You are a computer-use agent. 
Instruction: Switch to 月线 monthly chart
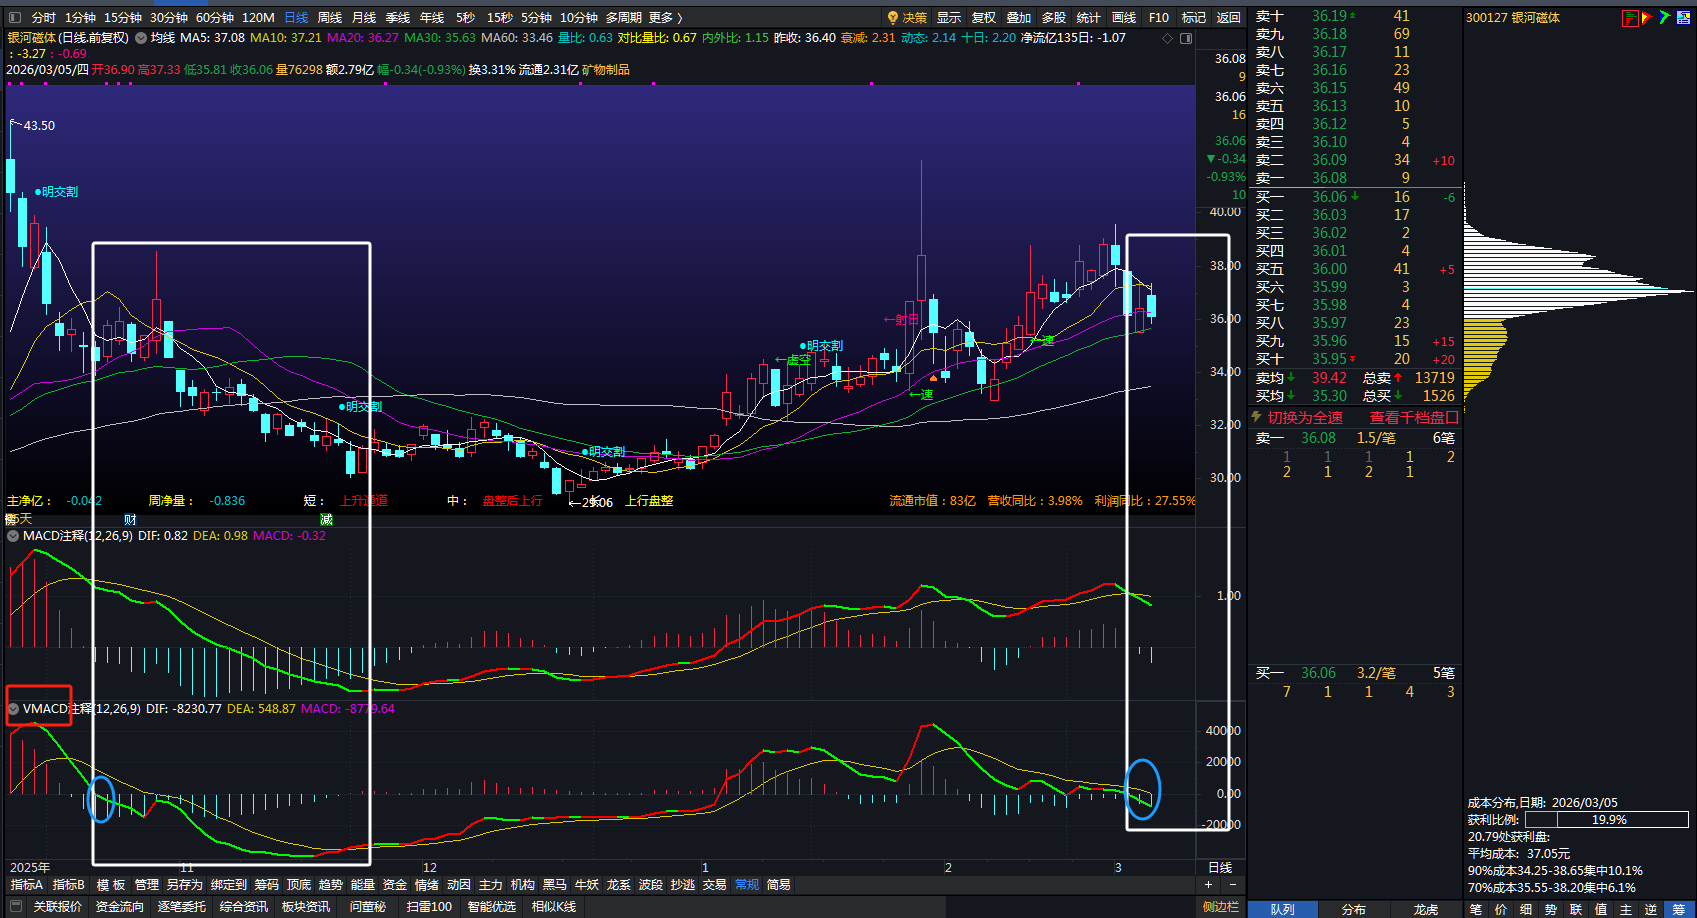(x=364, y=17)
